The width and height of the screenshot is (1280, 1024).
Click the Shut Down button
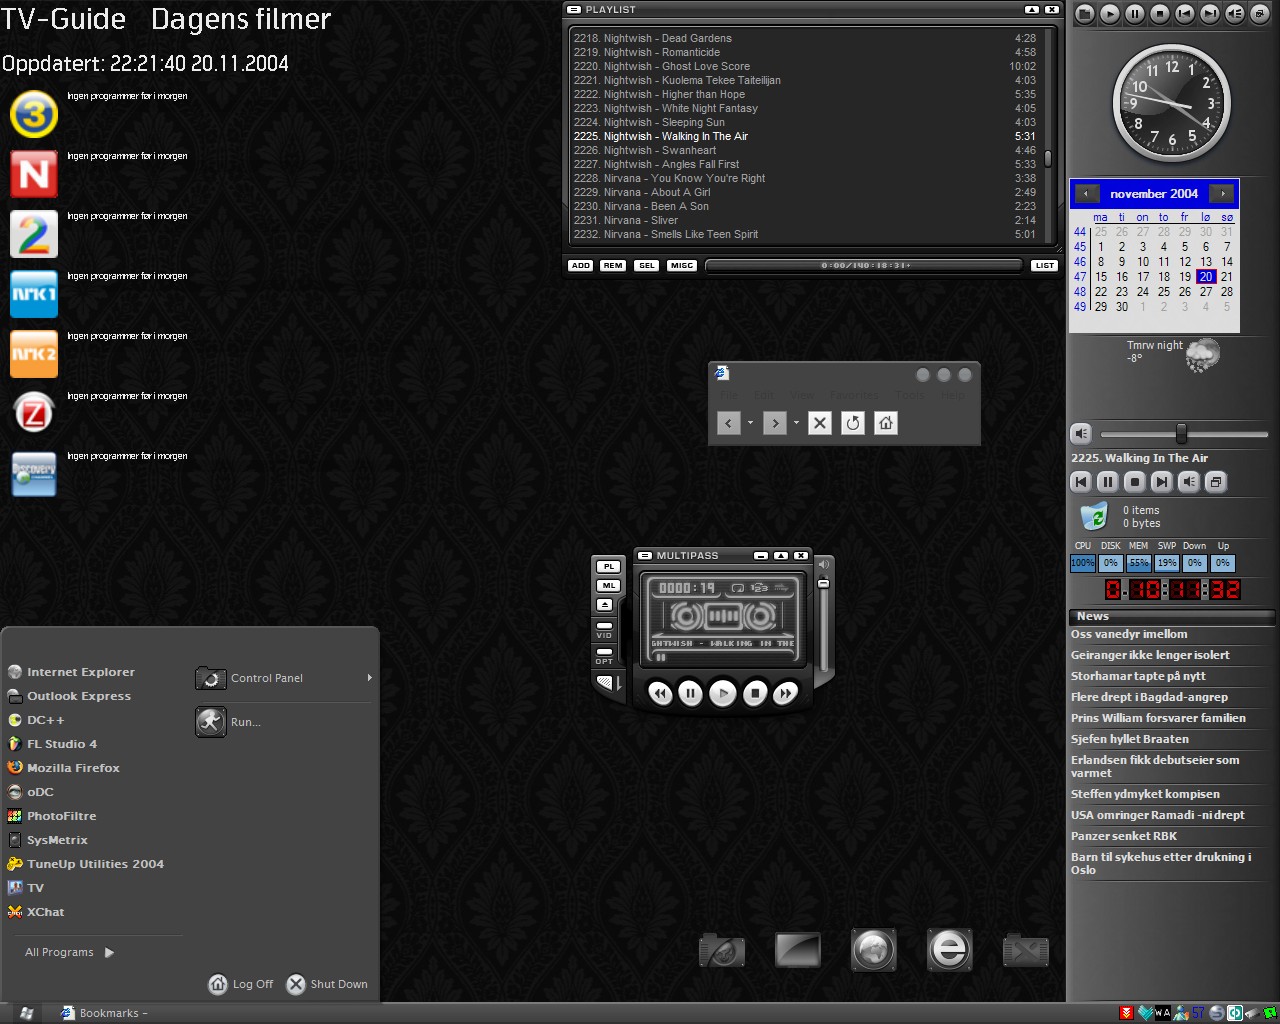[x=327, y=984]
